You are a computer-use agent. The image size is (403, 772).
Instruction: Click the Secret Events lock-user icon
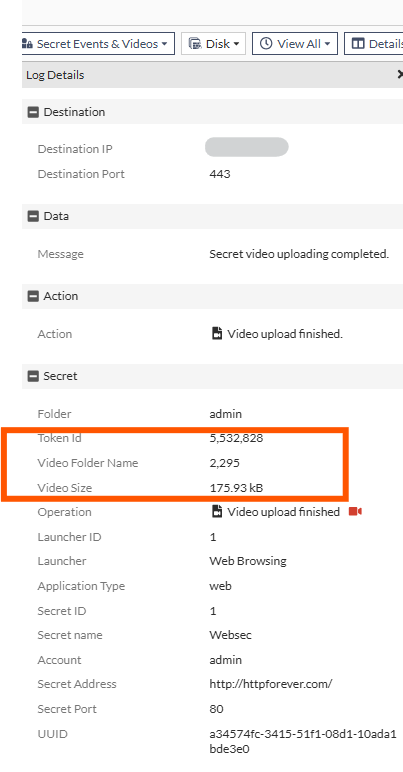27,44
